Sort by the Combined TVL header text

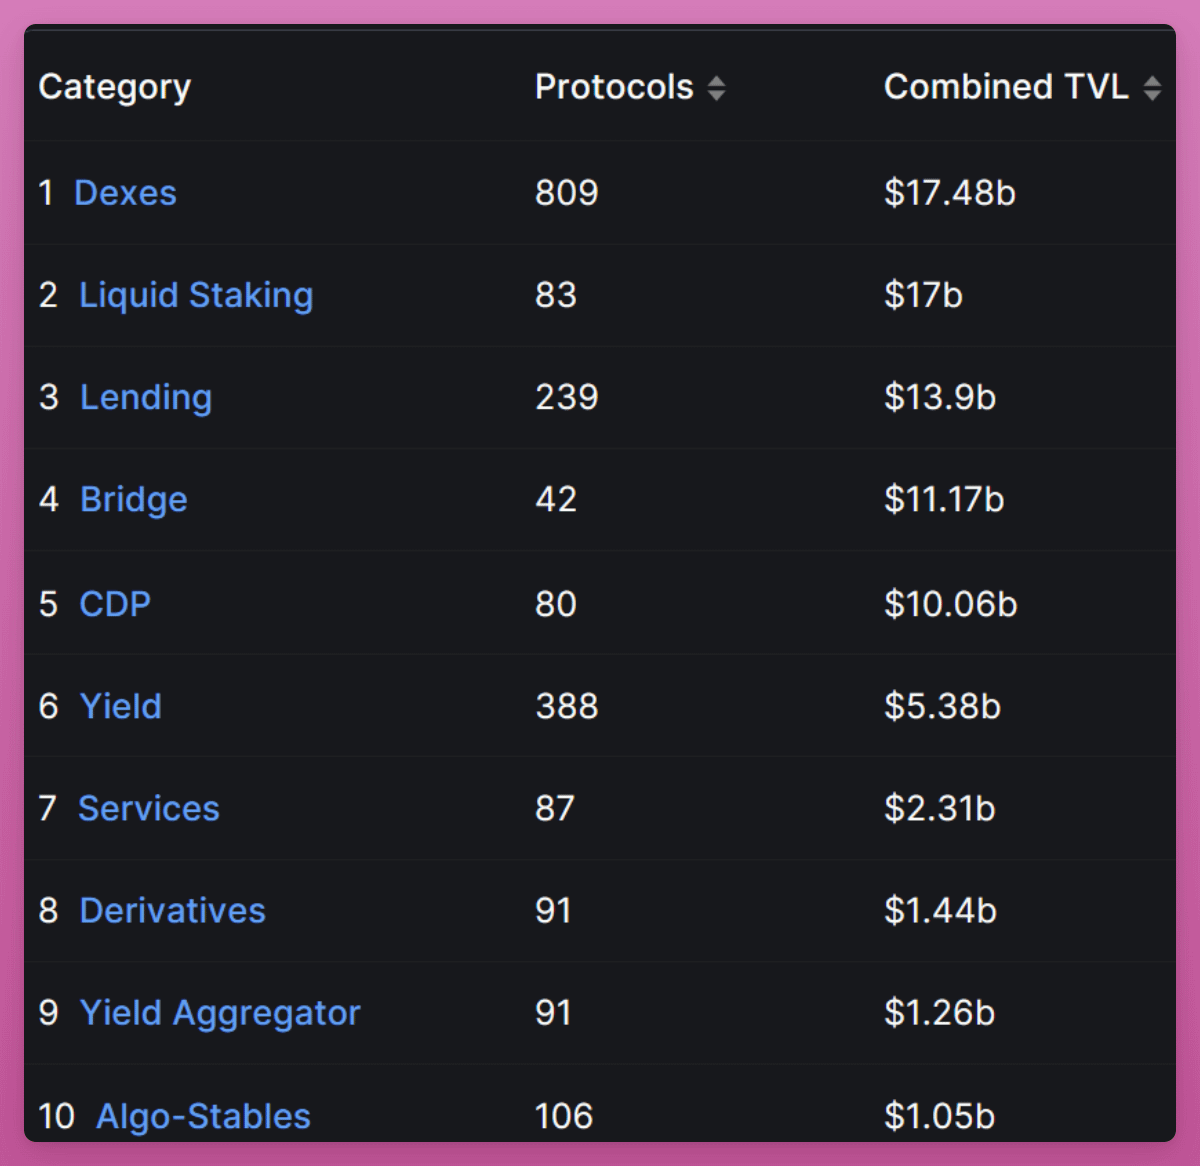pyautogui.click(x=1006, y=87)
